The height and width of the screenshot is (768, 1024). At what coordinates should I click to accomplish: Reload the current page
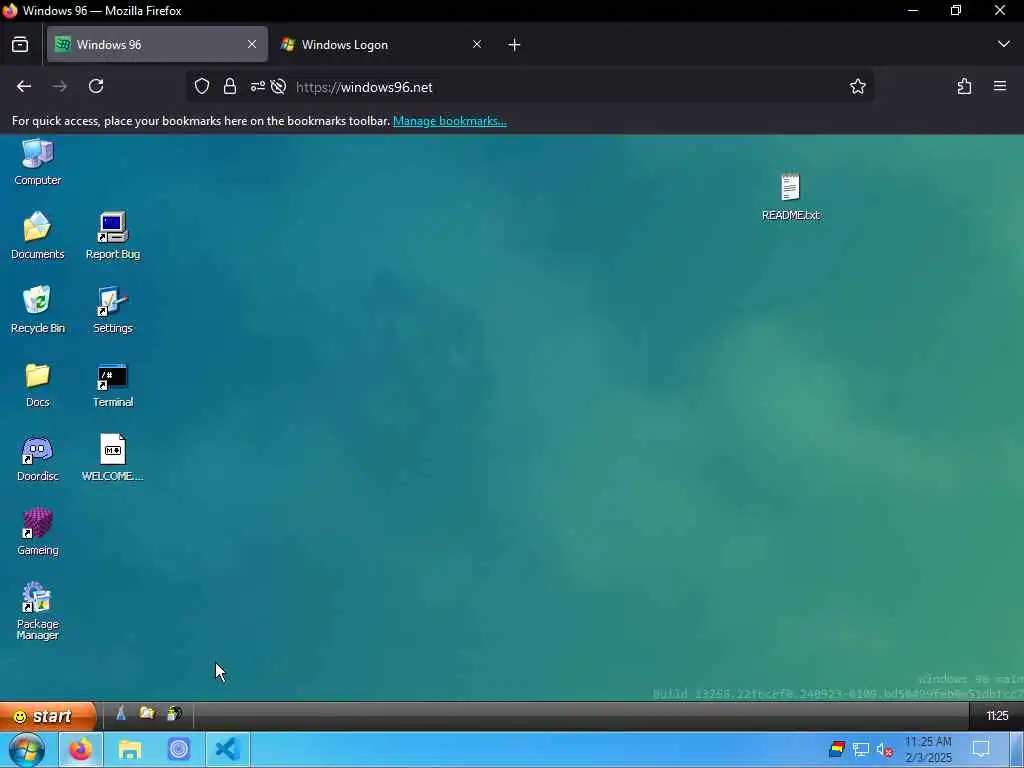[x=96, y=86]
